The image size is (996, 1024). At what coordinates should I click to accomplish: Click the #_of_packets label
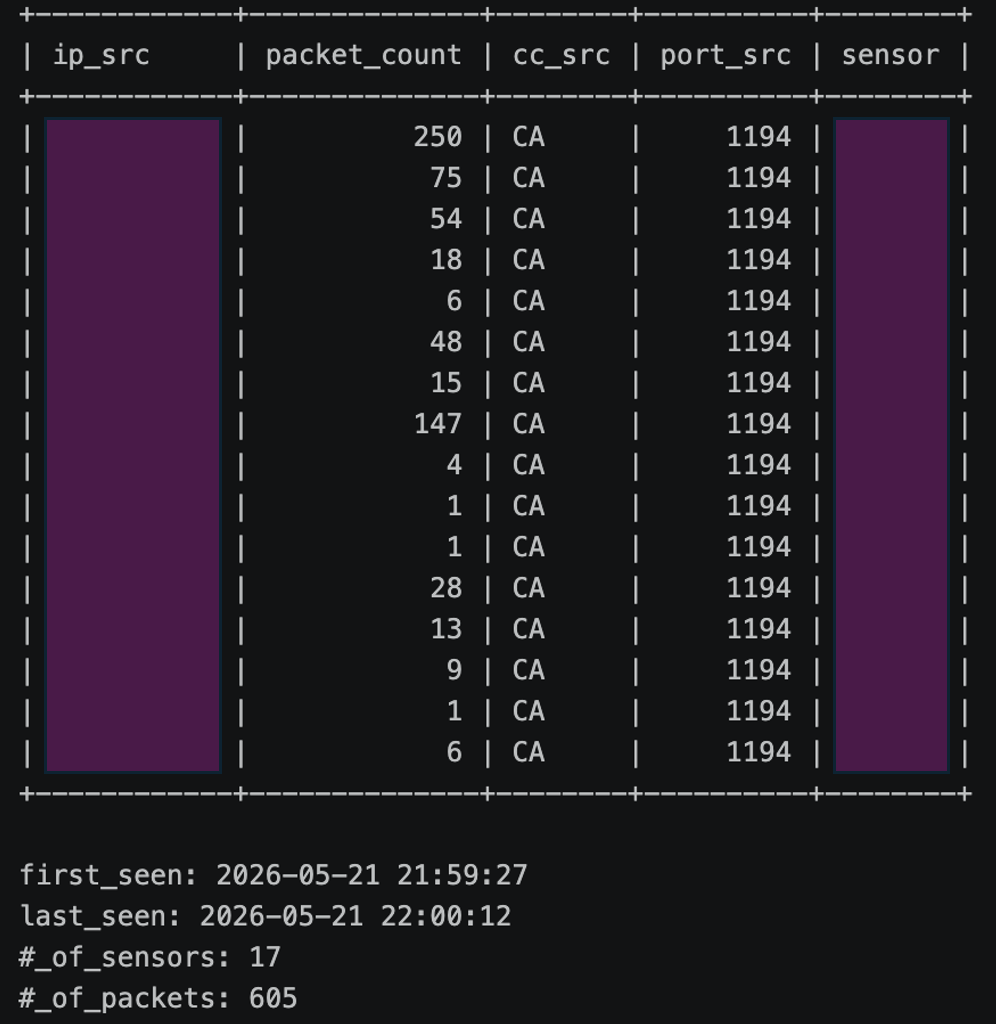point(125,999)
